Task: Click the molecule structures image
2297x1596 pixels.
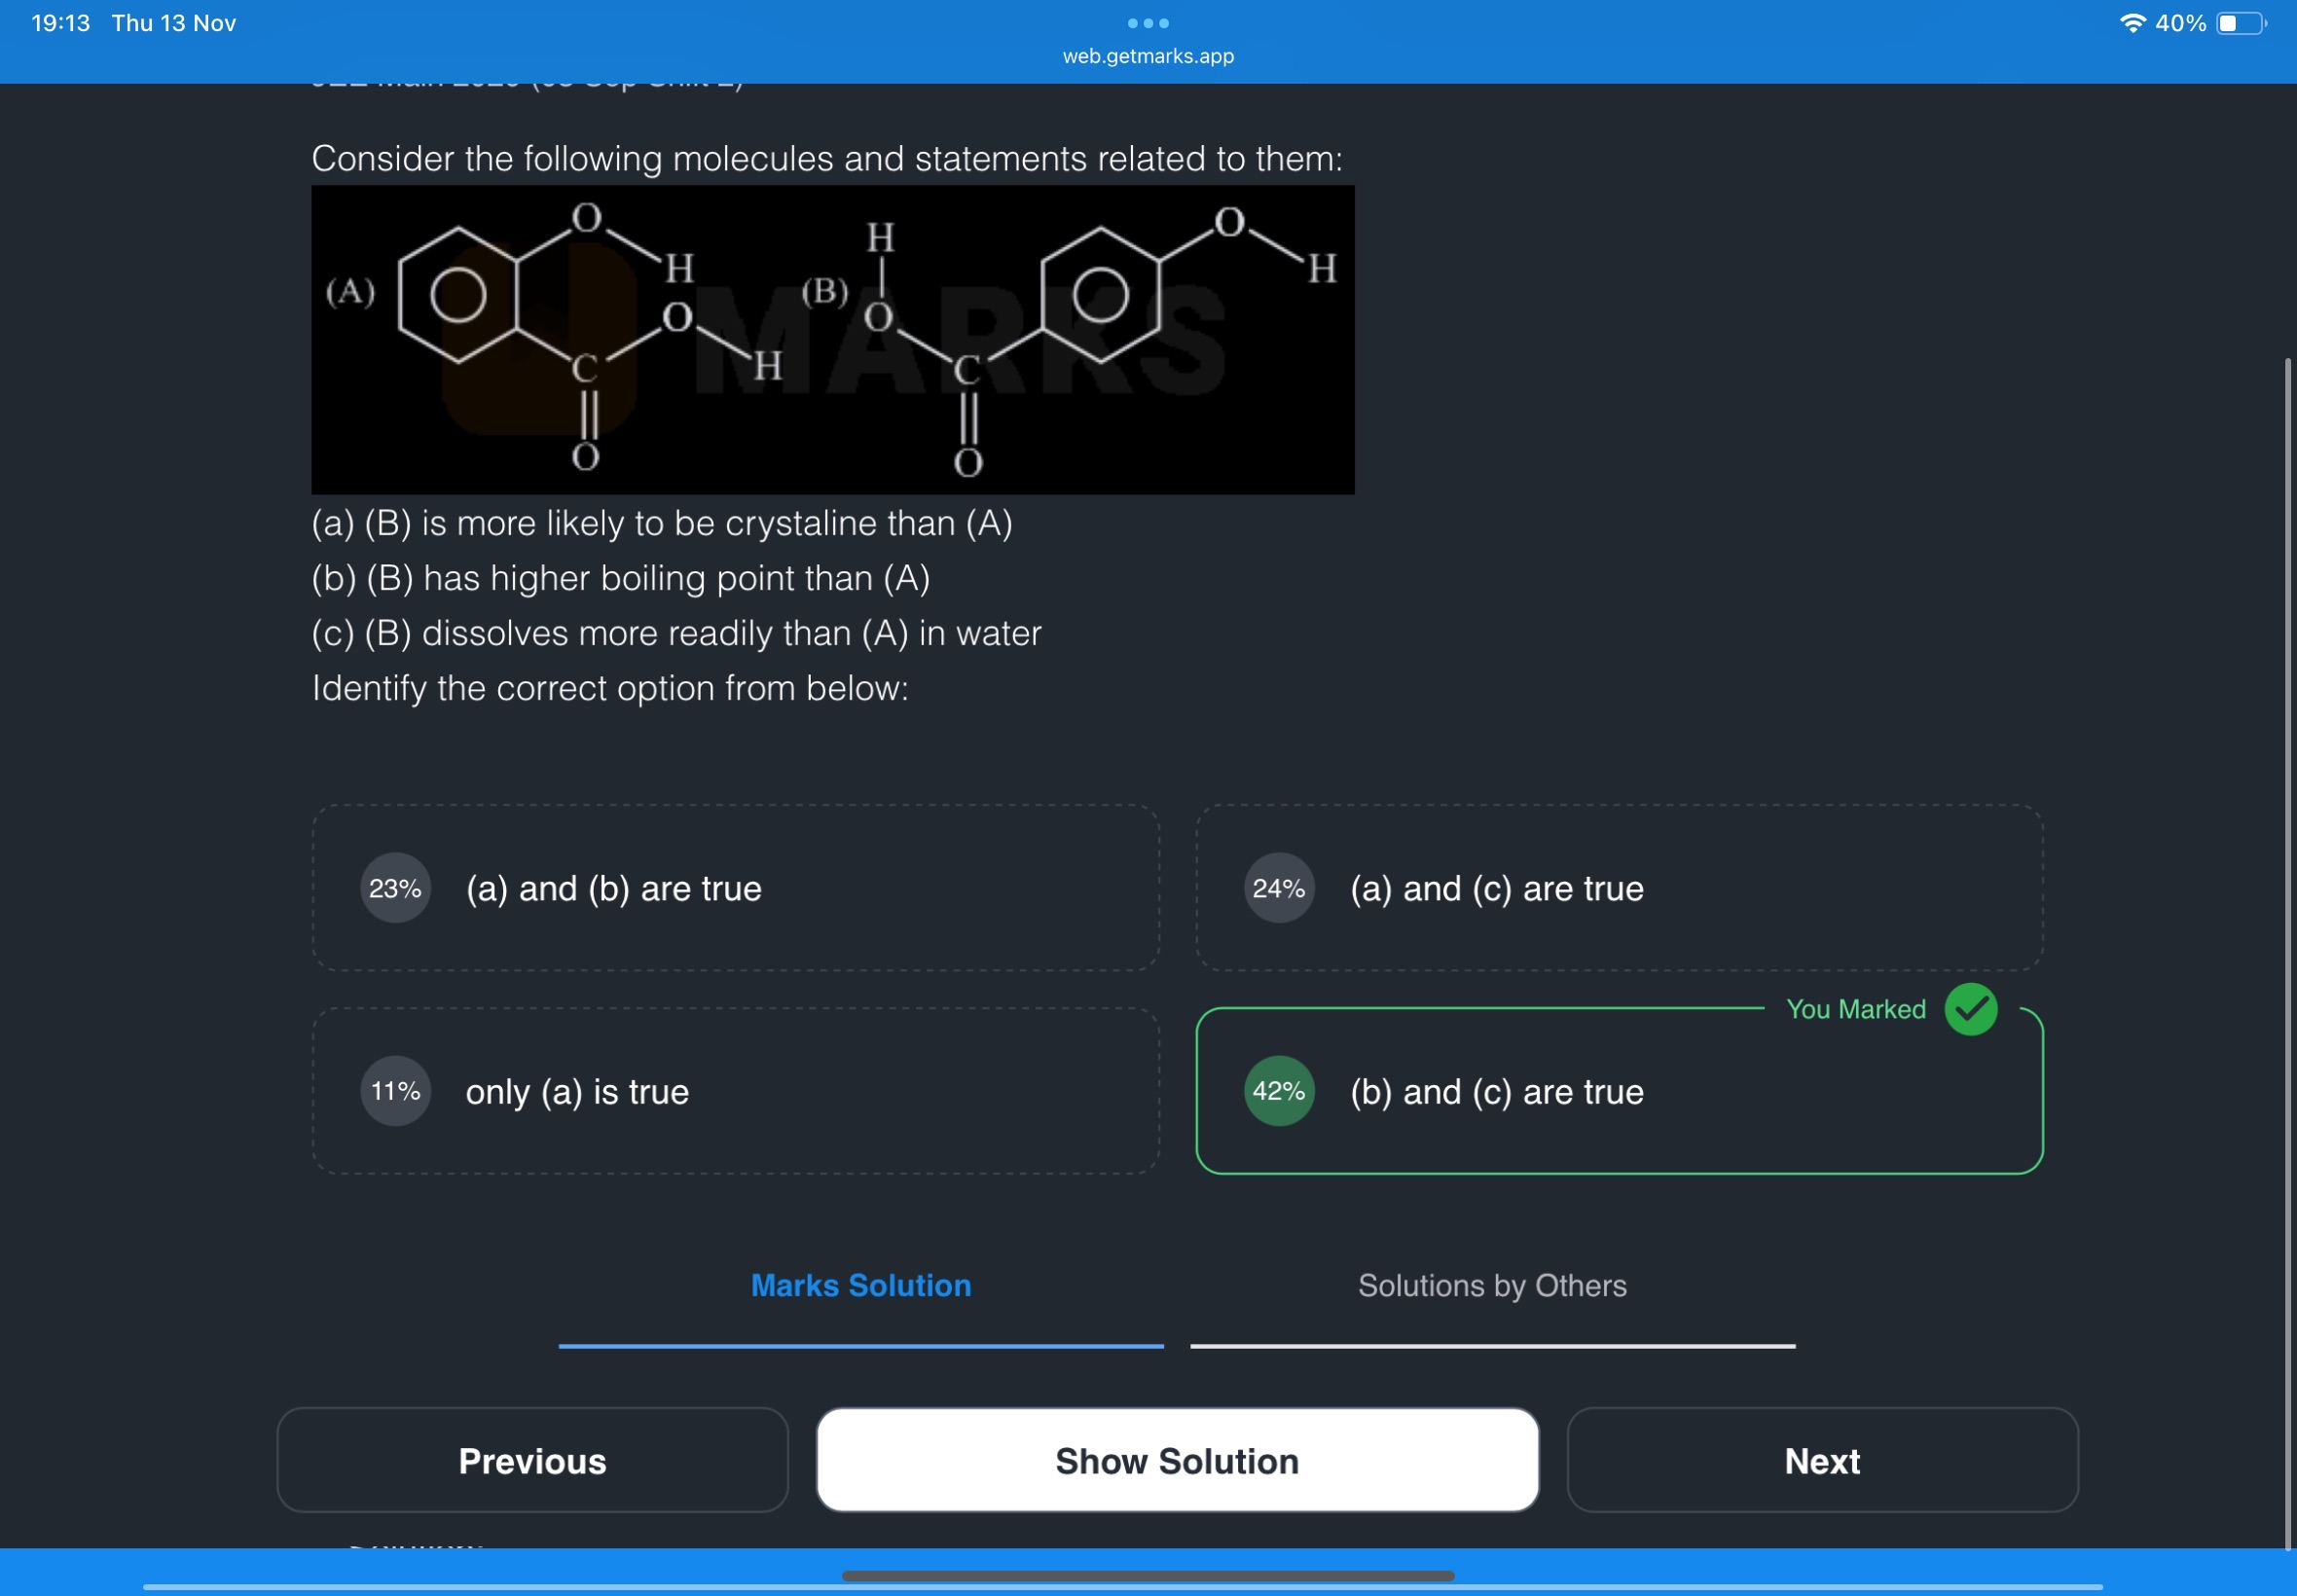Action: click(832, 340)
